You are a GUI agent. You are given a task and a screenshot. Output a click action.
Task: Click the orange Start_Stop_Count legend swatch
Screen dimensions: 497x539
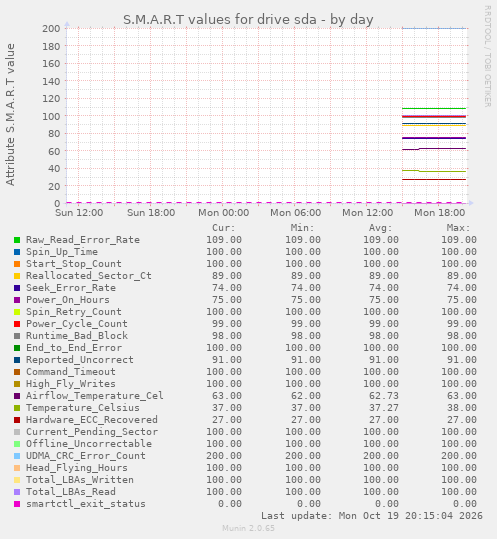(17, 264)
